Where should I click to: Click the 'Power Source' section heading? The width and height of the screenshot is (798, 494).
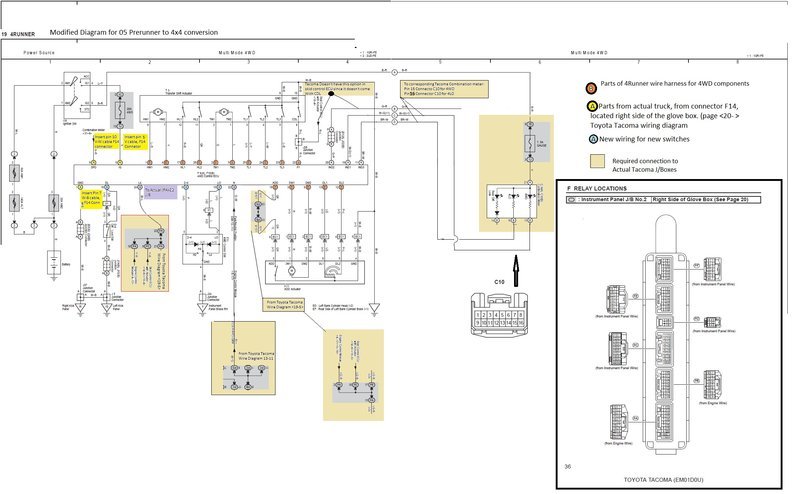pos(39,52)
